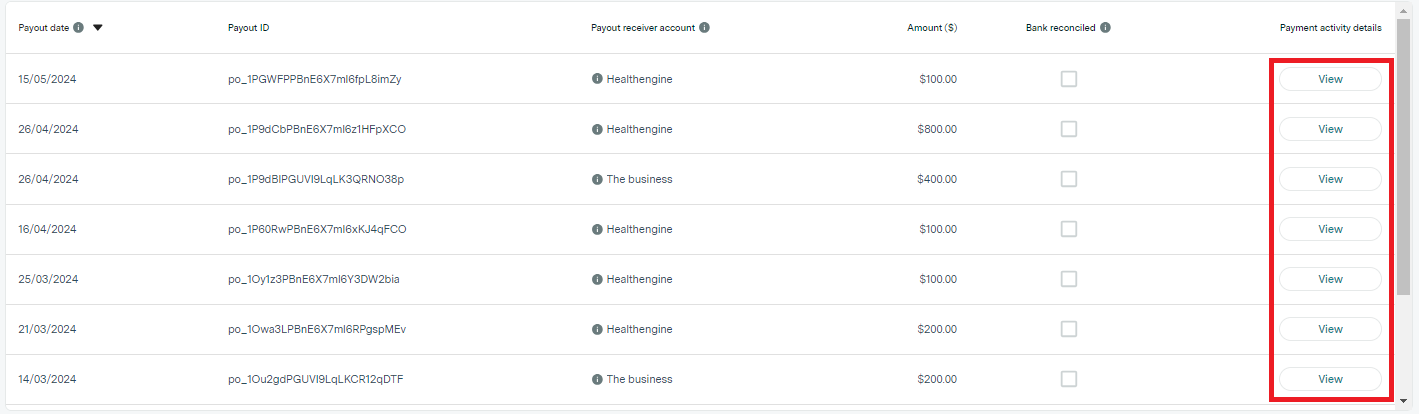Click info icon next to Bank reconciled header
1419x414 pixels.
[x=1105, y=28]
